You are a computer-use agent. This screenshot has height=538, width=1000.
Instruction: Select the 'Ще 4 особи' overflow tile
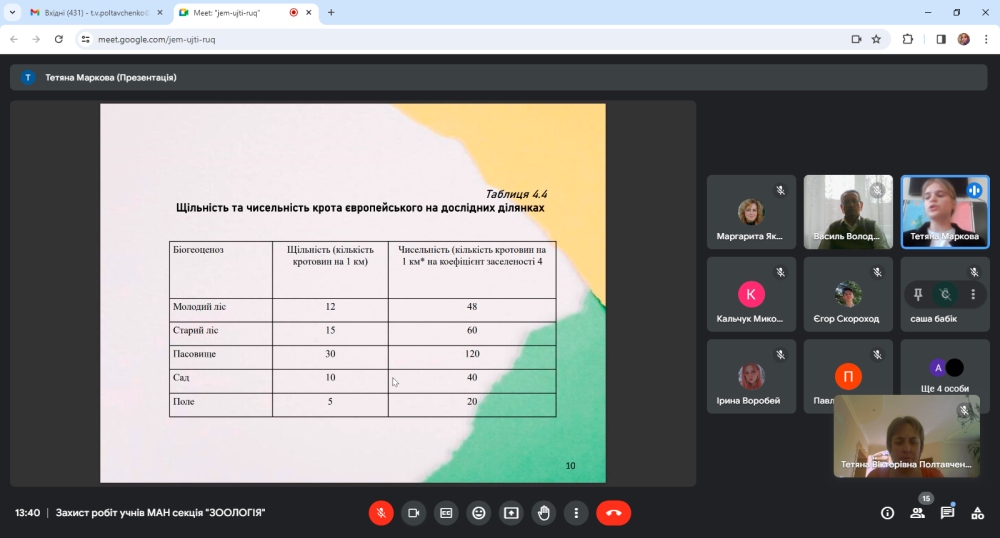945,377
